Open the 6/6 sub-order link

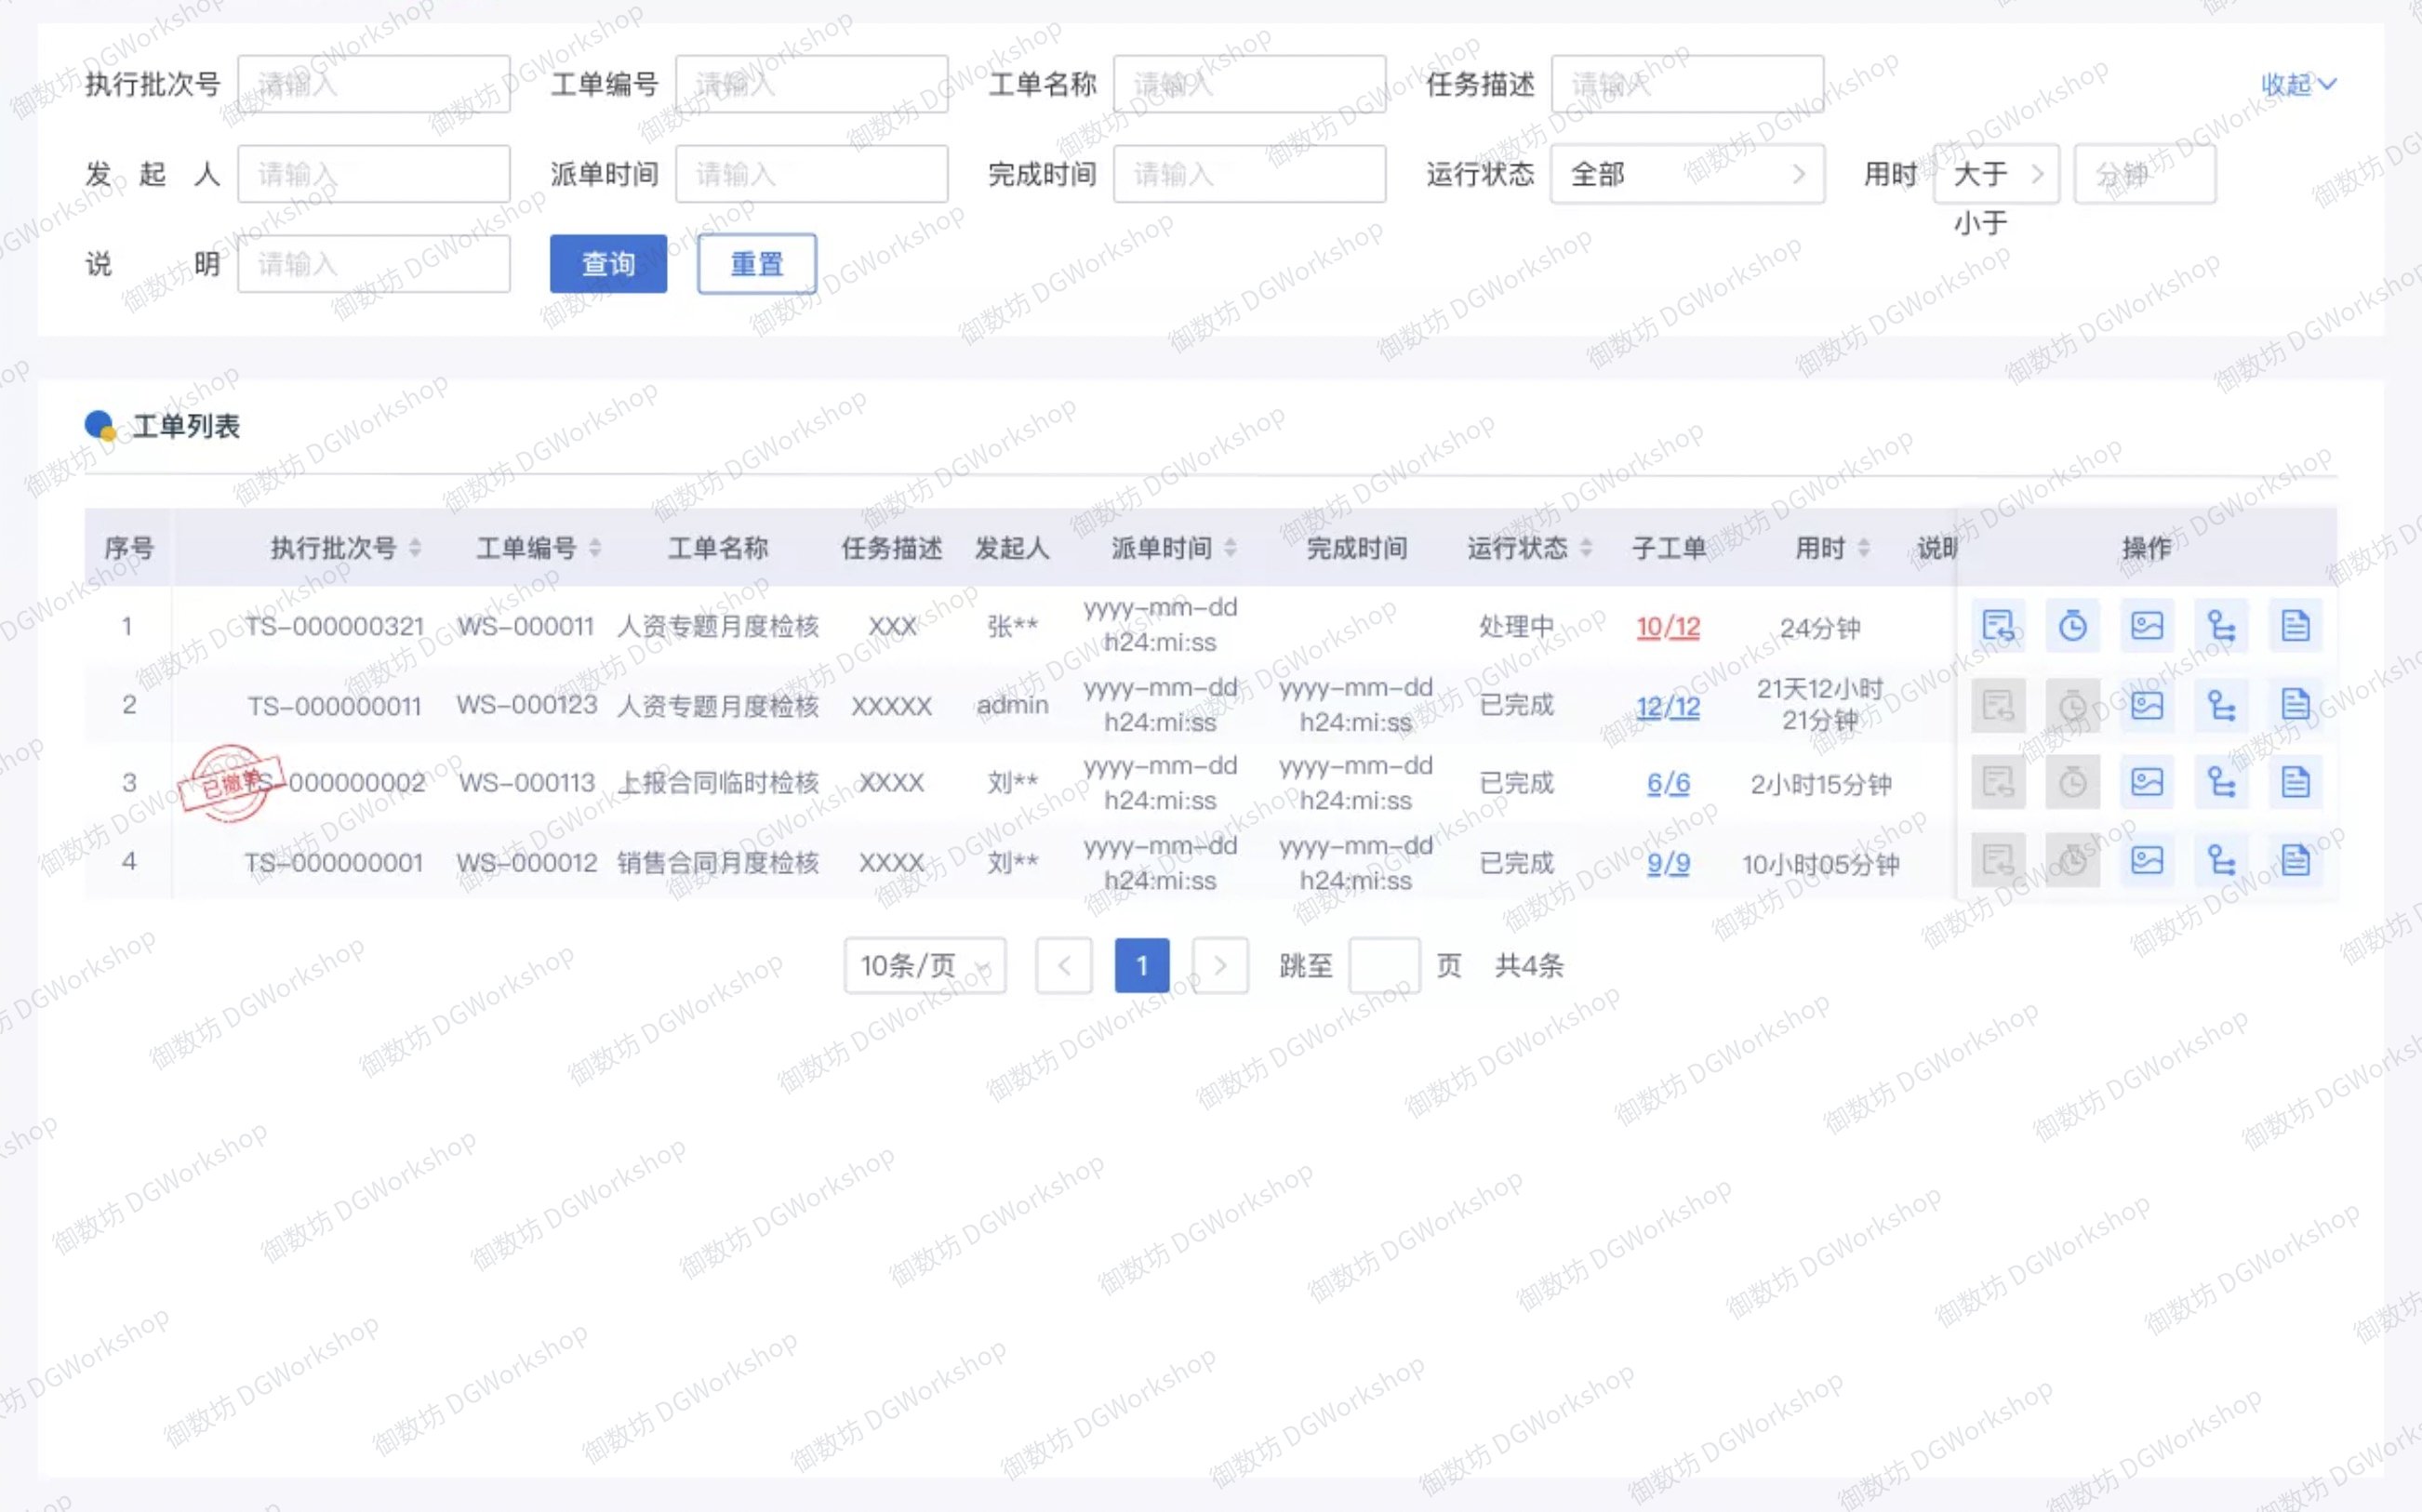(x=1668, y=783)
